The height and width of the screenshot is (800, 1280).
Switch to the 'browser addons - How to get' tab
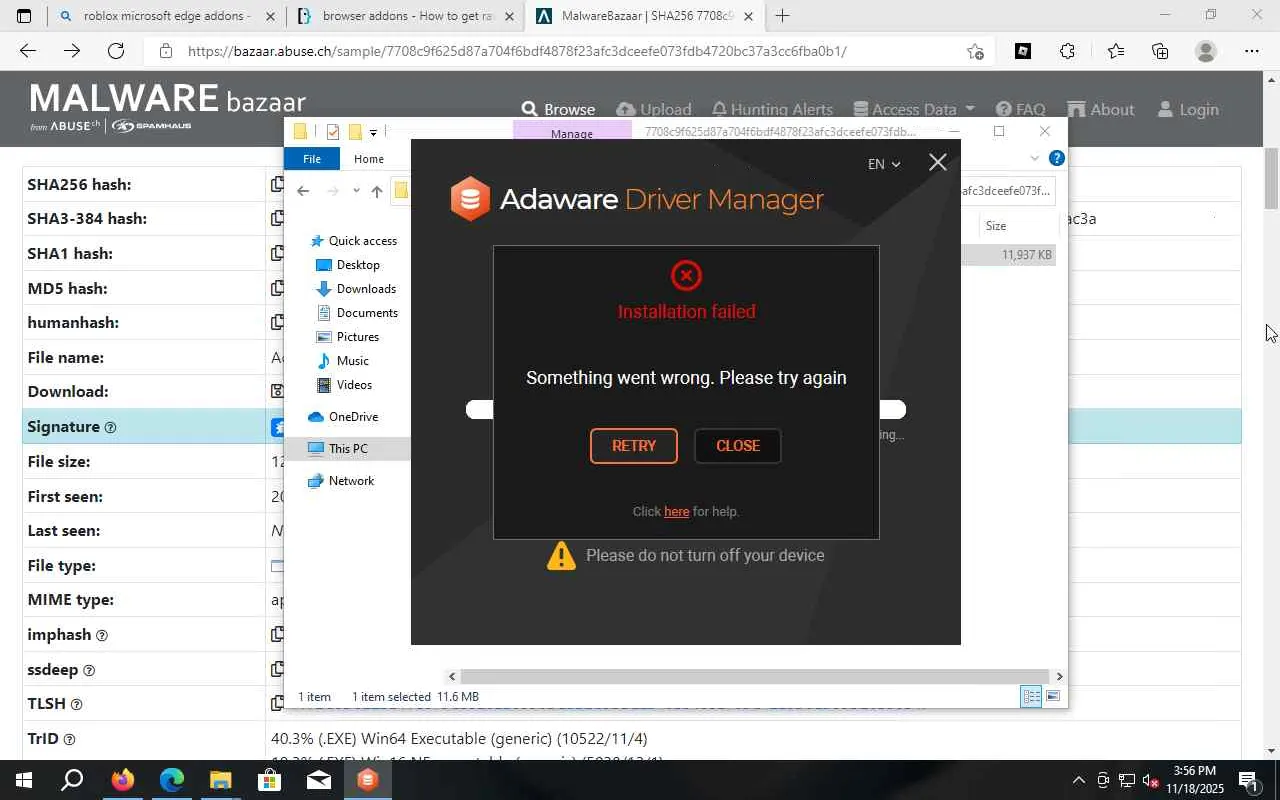click(x=407, y=16)
